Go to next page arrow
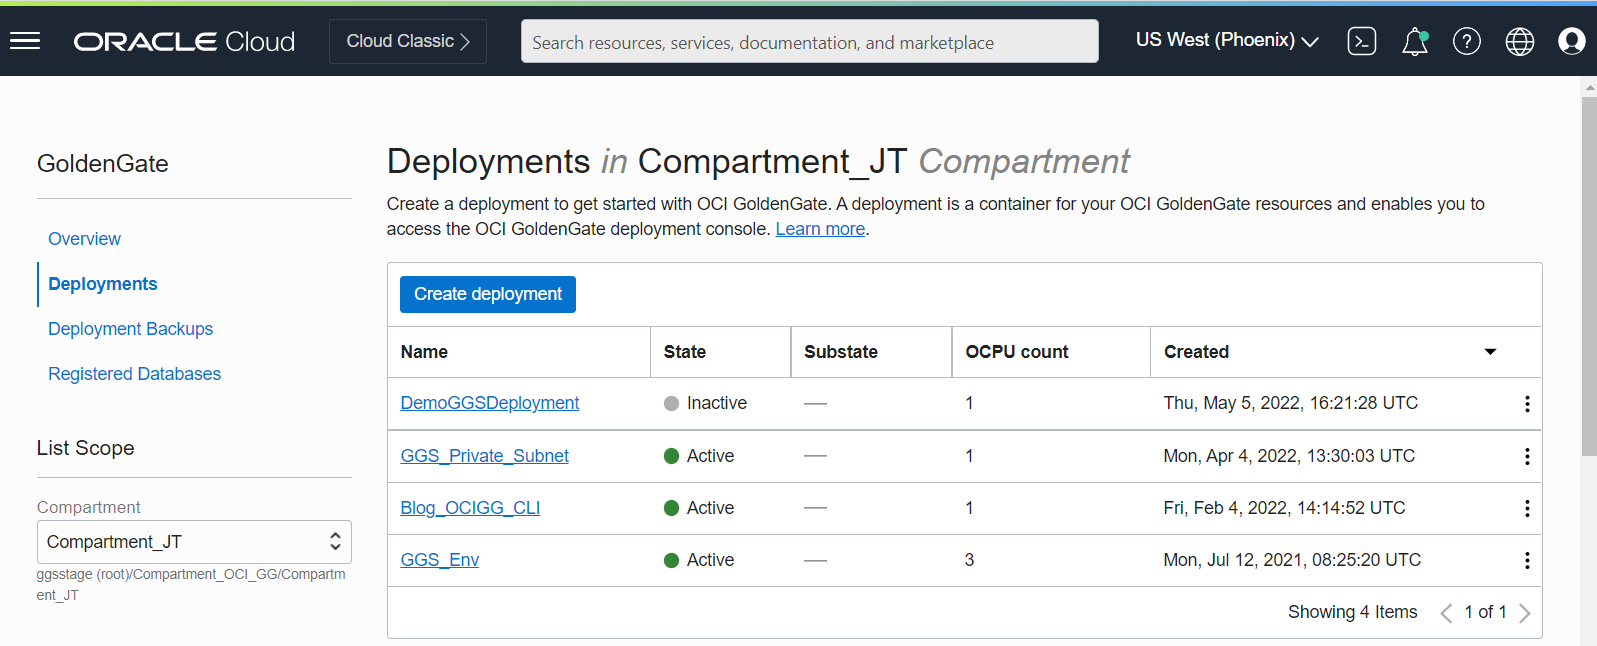The width and height of the screenshot is (1597, 646). 1525,613
